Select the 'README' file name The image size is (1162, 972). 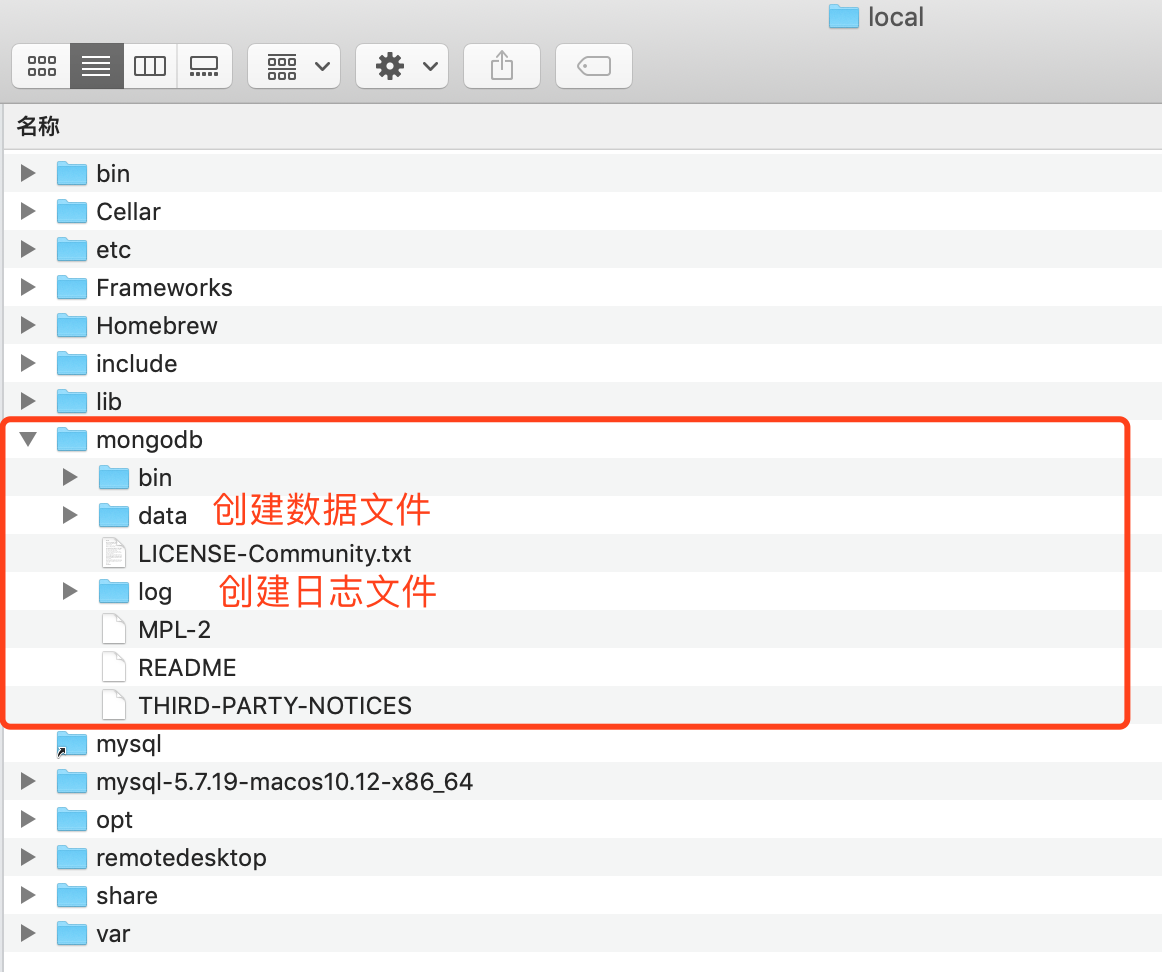(x=187, y=668)
